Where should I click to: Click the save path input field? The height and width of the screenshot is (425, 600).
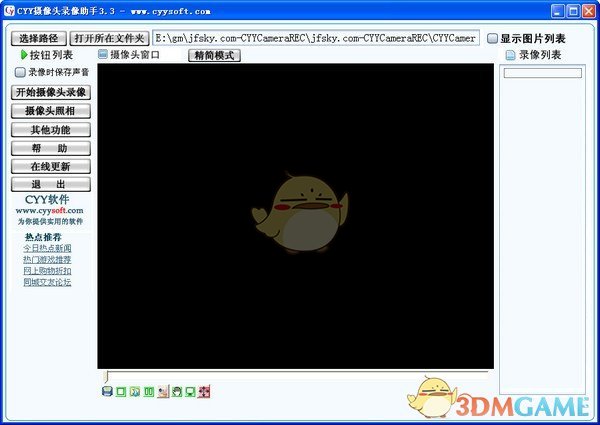315,39
